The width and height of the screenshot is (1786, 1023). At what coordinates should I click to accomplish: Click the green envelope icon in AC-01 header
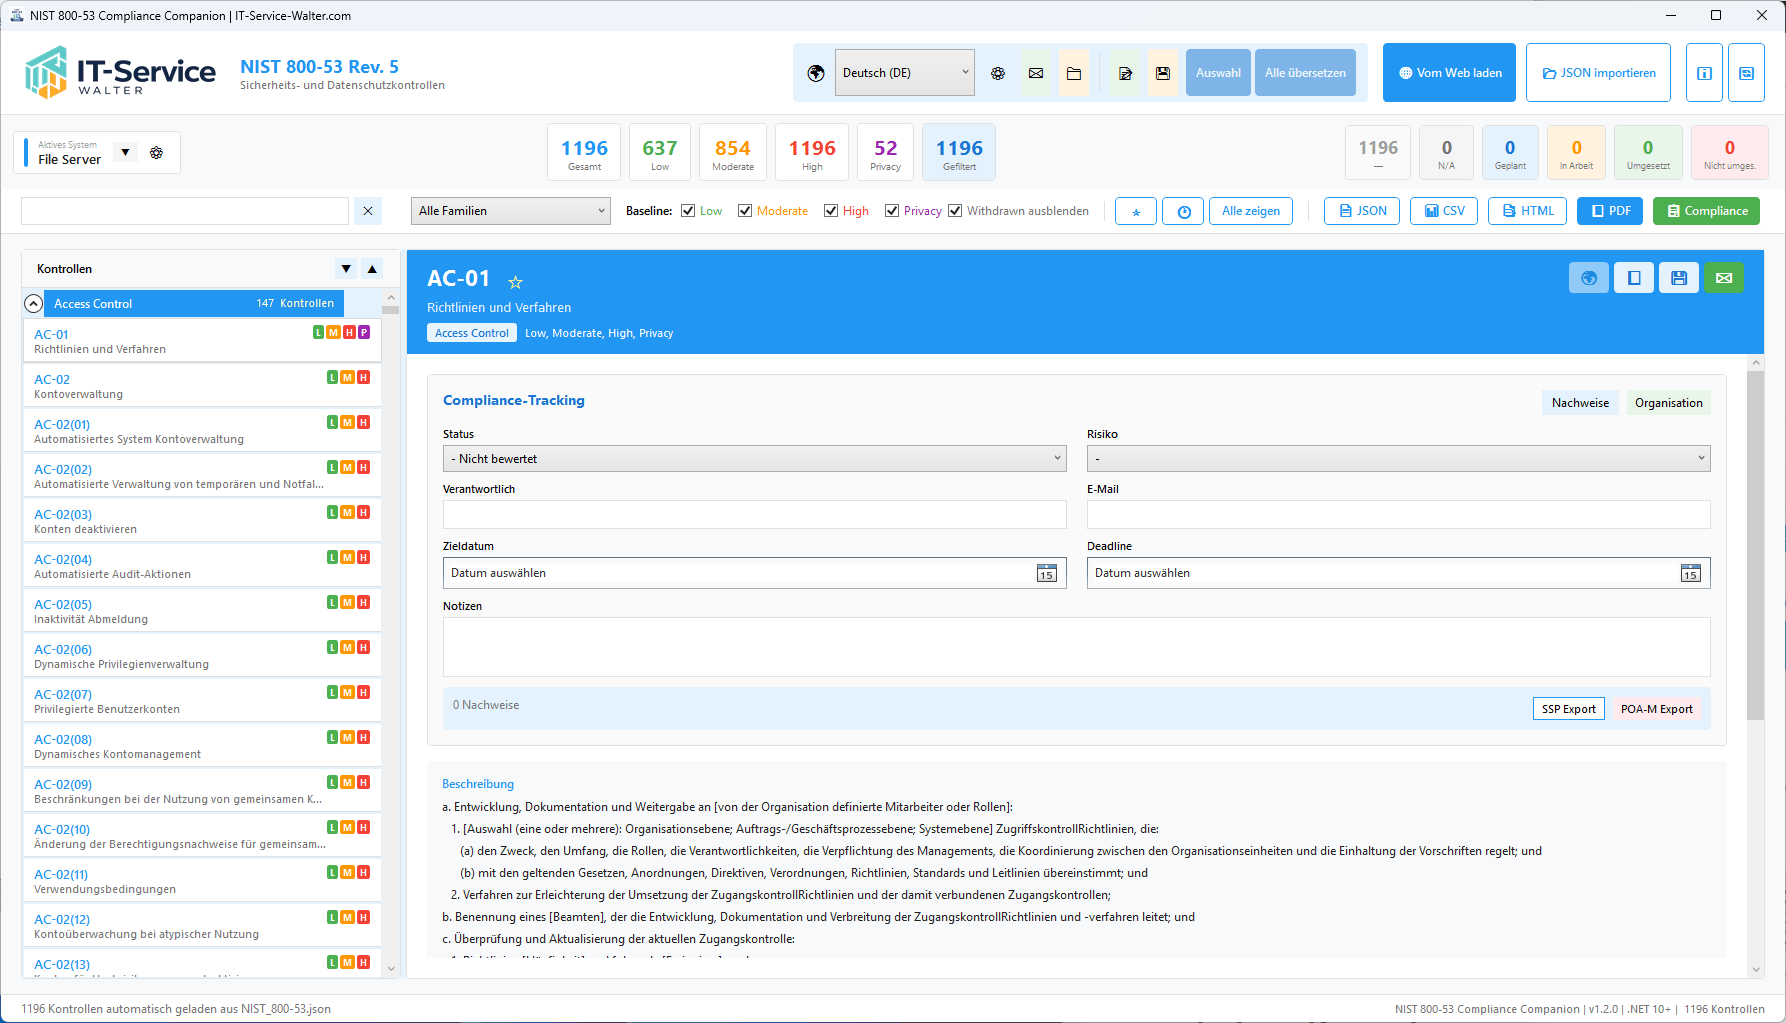1723,278
